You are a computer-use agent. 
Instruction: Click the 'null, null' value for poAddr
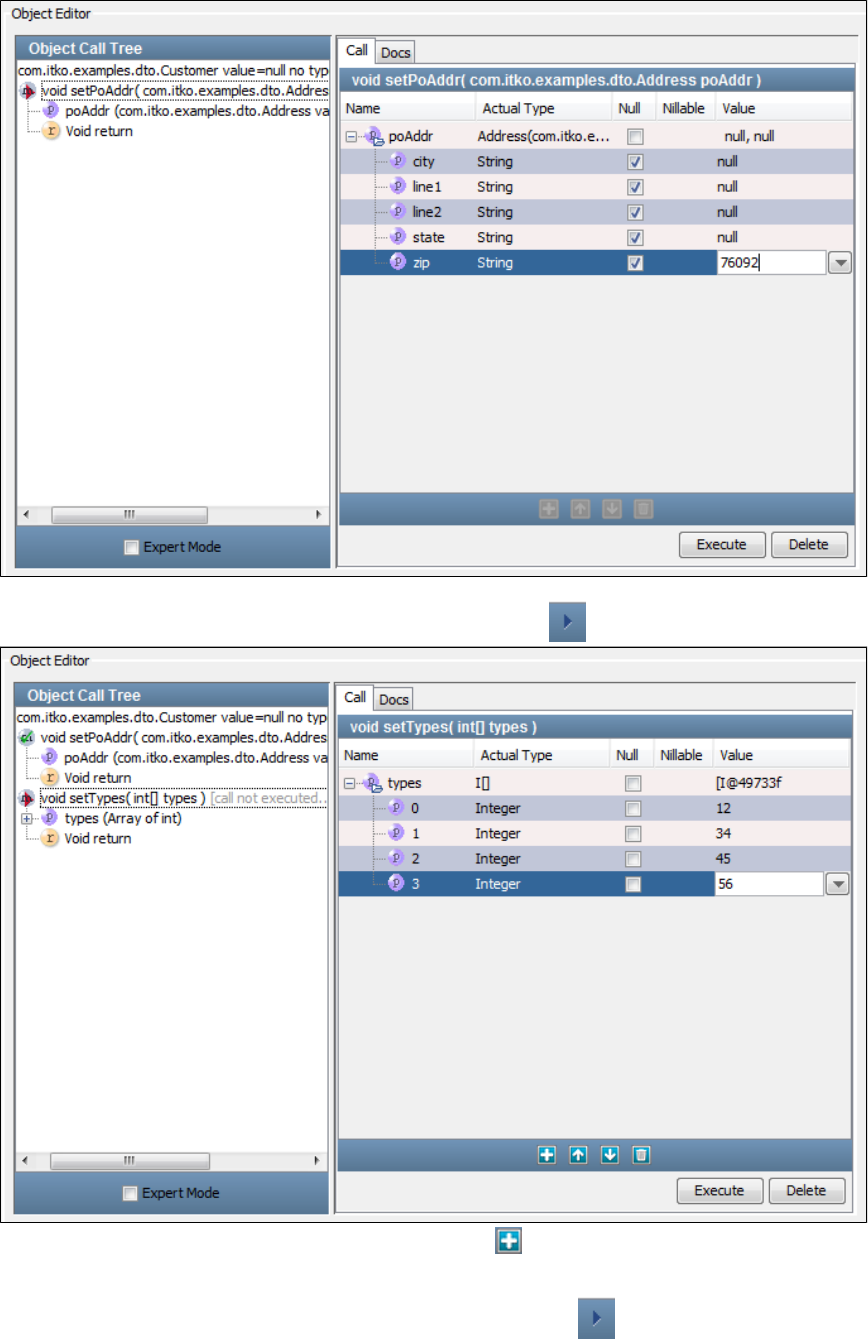click(750, 137)
